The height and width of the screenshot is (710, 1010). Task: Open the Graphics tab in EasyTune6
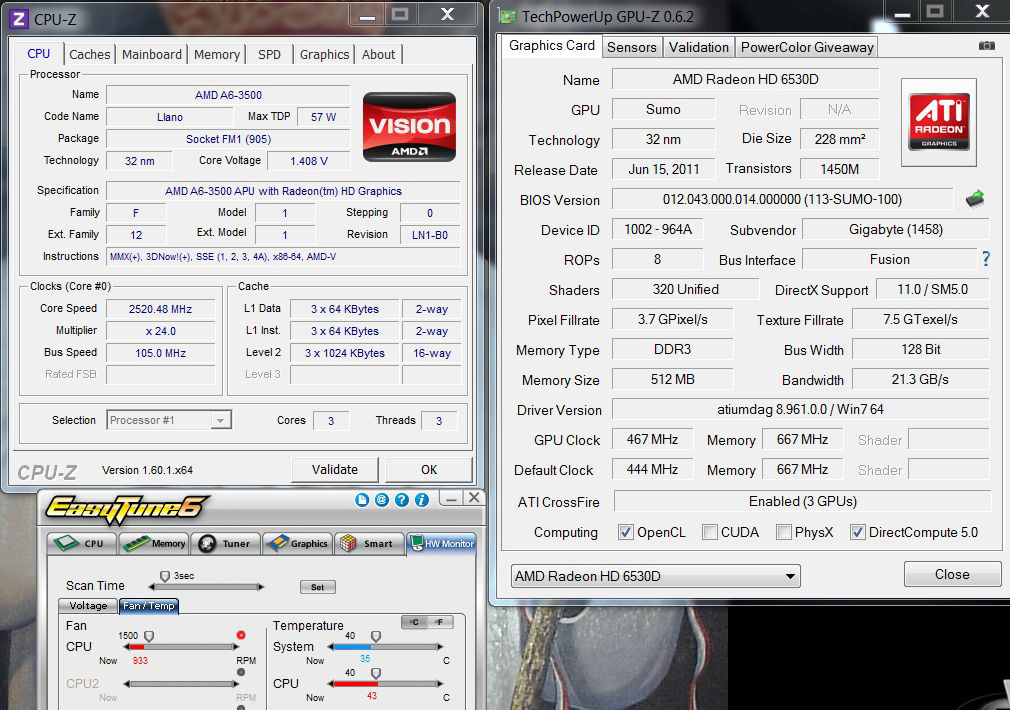tap(298, 544)
